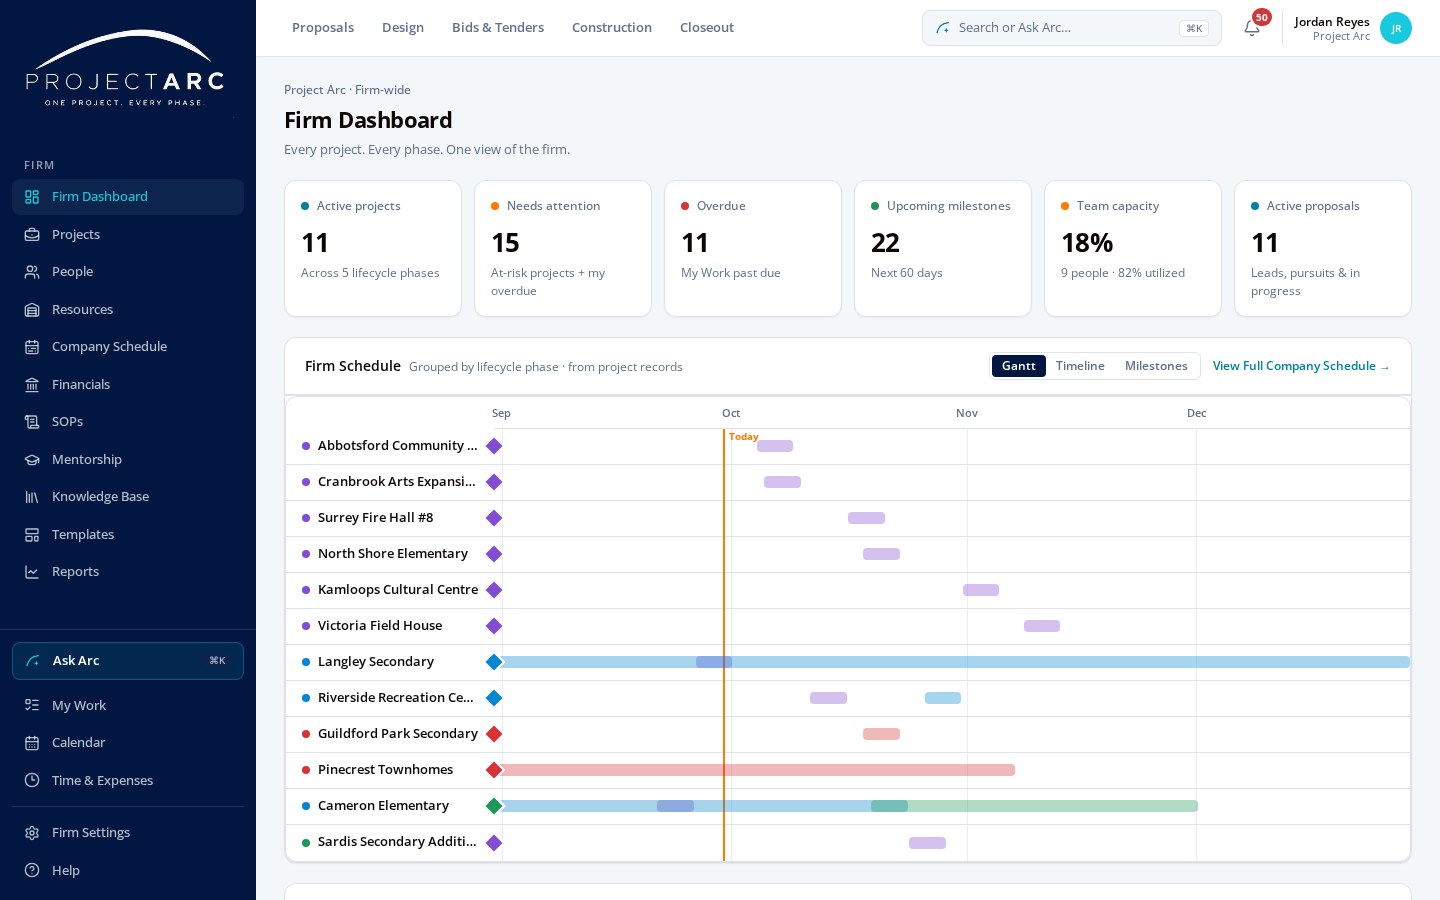Click the Cameron Elementary green diamond marker
The height and width of the screenshot is (900, 1440).
point(494,806)
